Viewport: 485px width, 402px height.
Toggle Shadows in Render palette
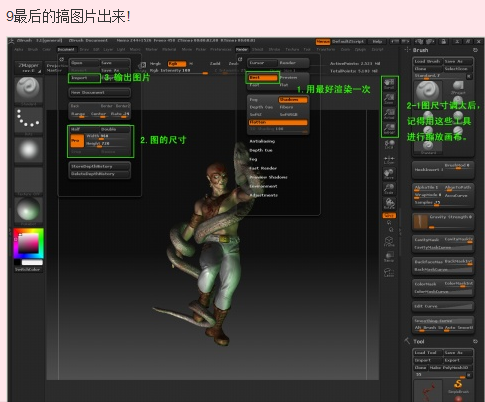[x=293, y=100]
